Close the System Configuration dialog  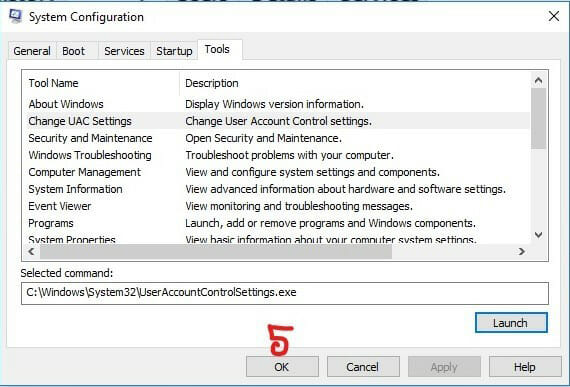coord(554,16)
